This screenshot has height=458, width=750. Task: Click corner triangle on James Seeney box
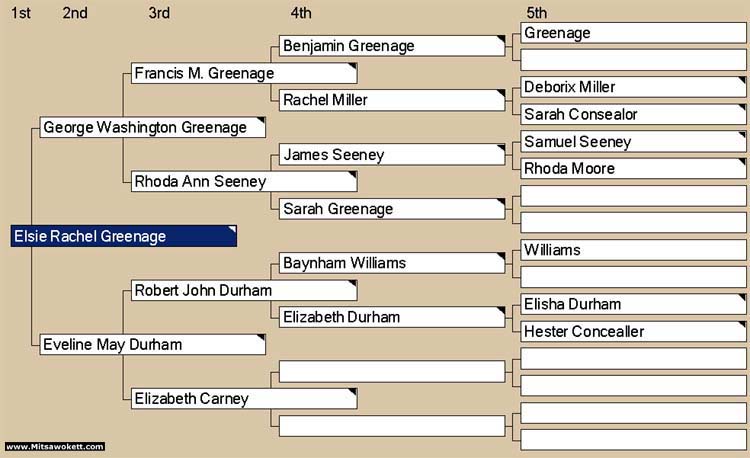[501, 147]
